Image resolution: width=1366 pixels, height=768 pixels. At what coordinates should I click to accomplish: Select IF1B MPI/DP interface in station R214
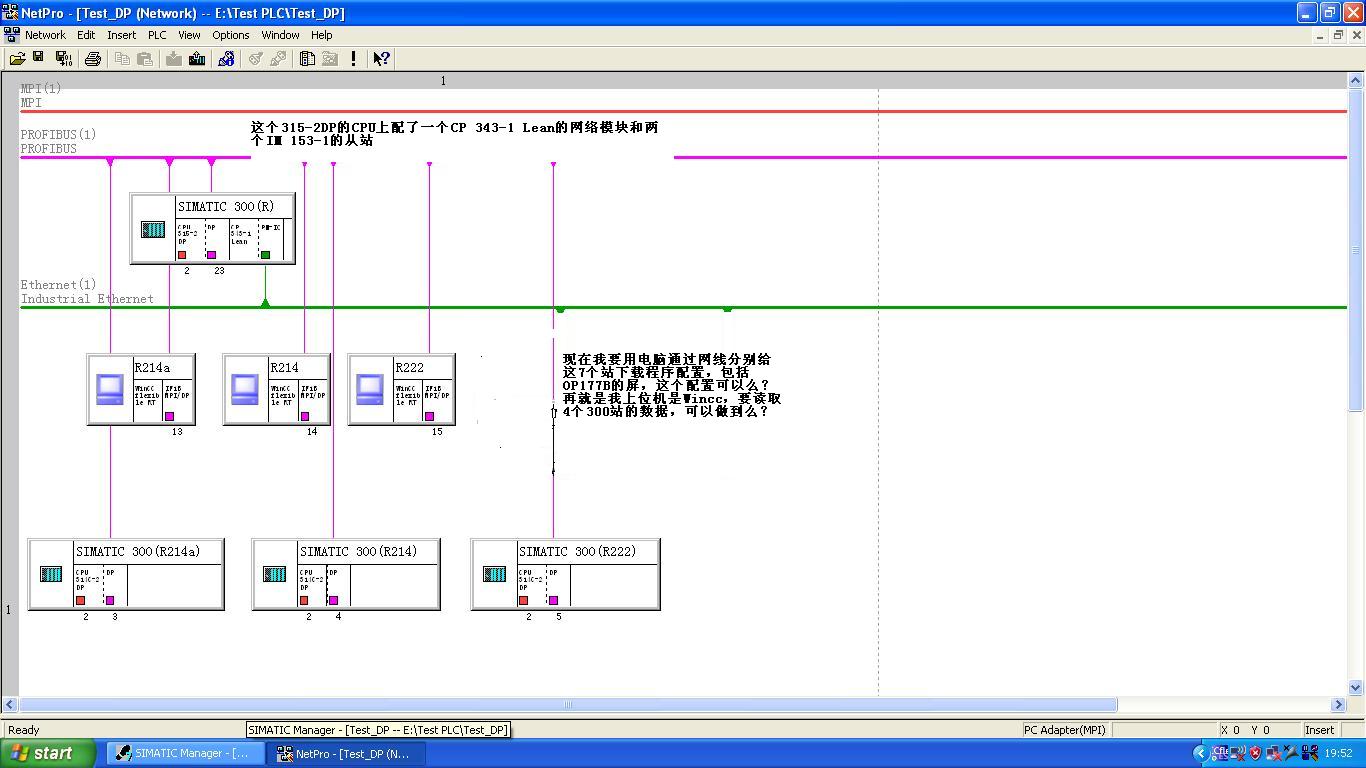313,400
